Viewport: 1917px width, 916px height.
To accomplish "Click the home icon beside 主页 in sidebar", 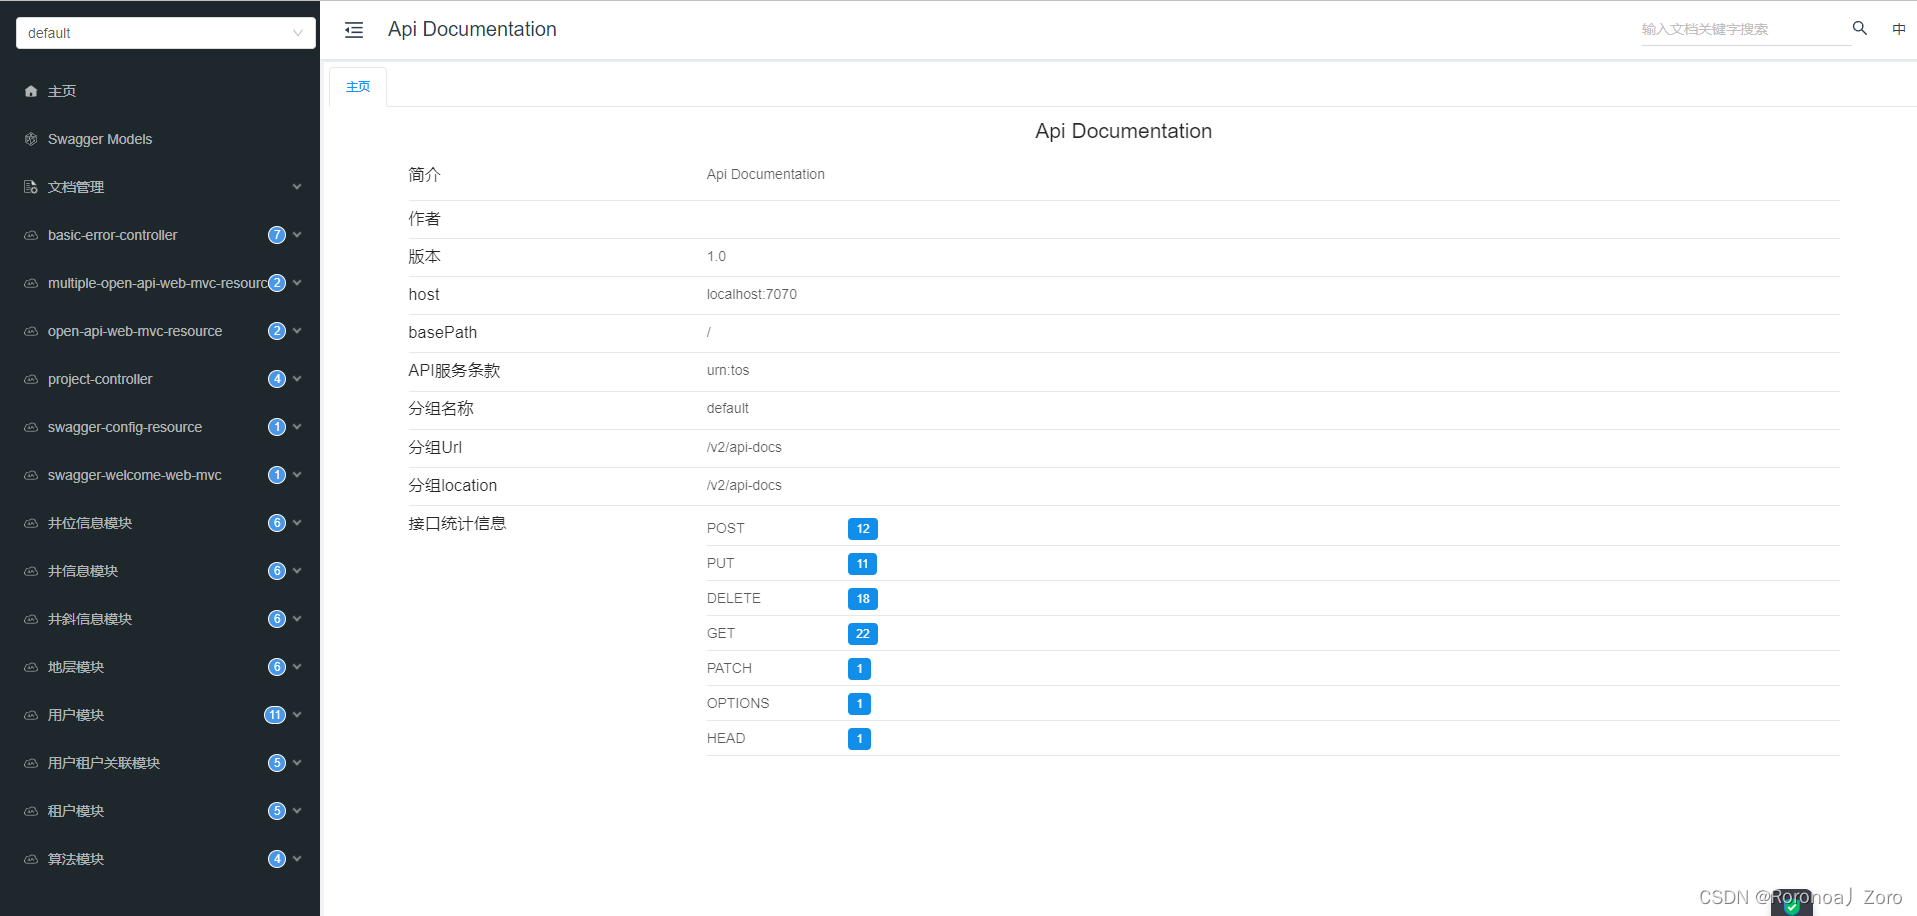I will point(31,91).
